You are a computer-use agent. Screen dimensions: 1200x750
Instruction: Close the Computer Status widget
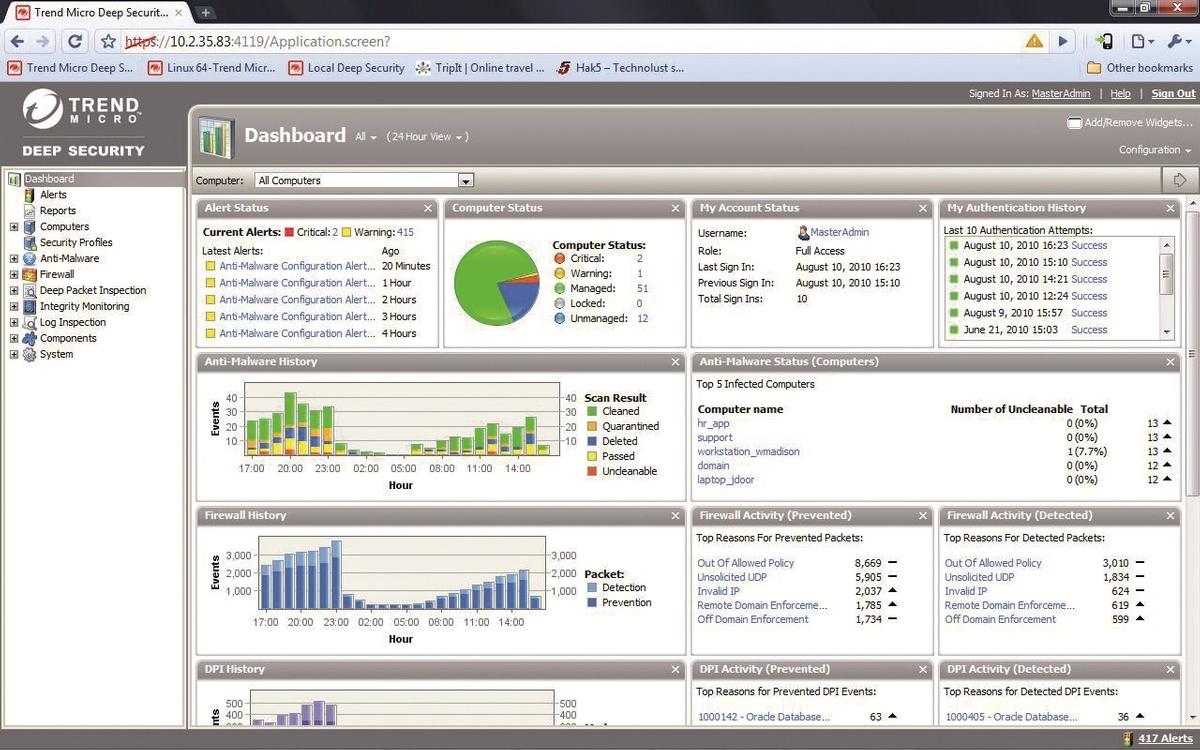pos(676,208)
